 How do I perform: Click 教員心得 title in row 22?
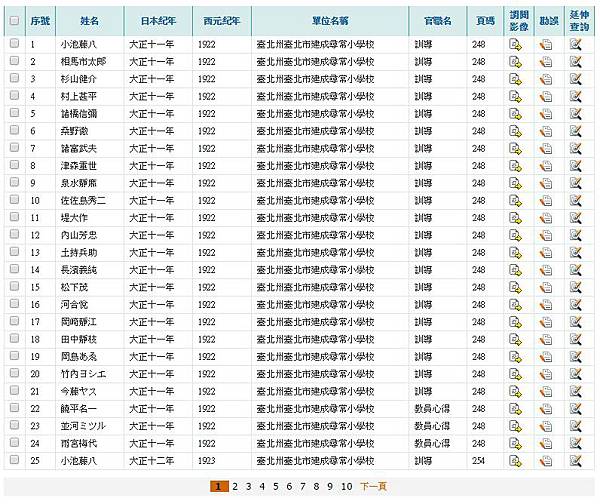(432, 409)
